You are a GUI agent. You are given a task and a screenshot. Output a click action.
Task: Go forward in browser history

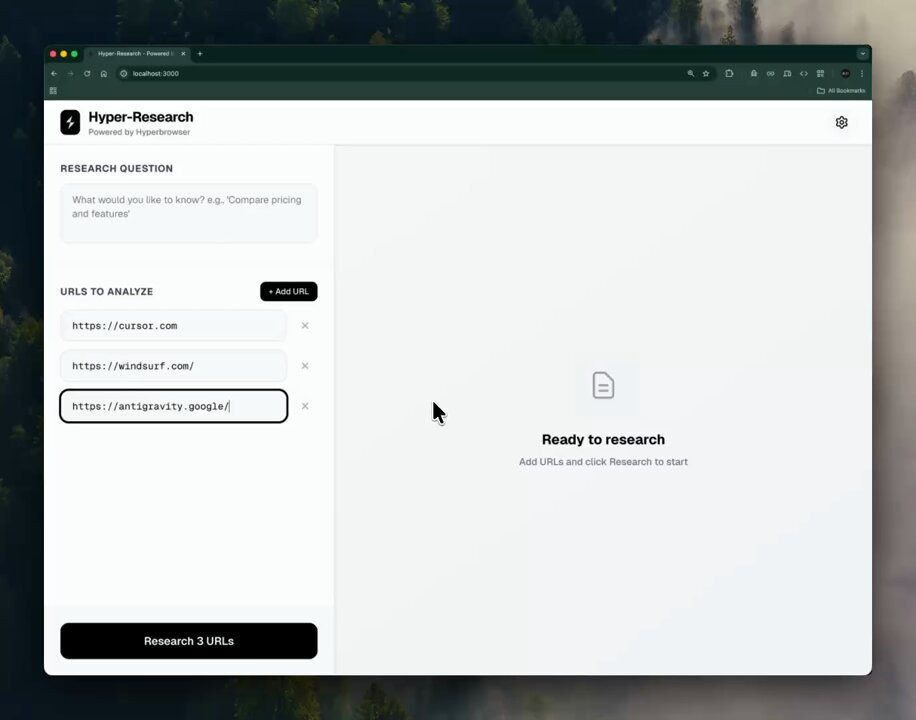pyautogui.click(x=70, y=74)
